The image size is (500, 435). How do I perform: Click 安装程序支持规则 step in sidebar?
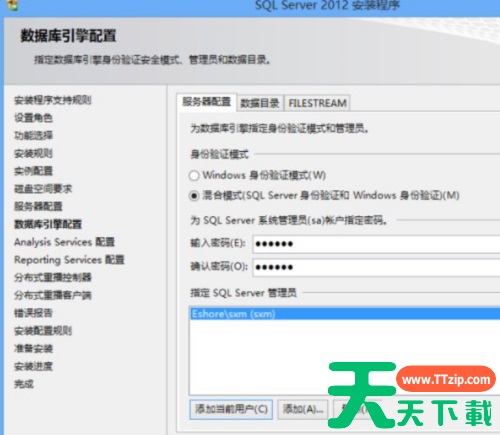[x=53, y=100]
